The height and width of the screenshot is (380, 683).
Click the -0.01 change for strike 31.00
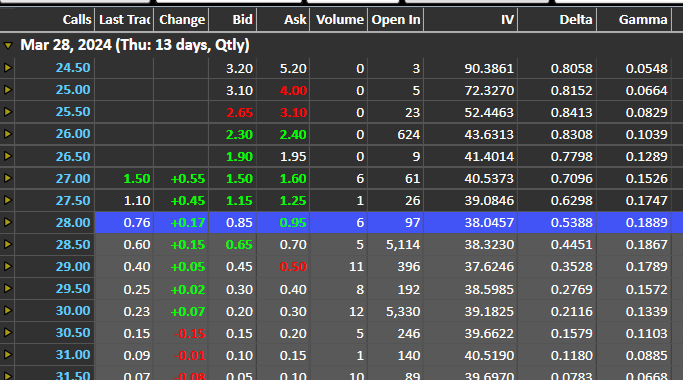(x=189, y=356)
